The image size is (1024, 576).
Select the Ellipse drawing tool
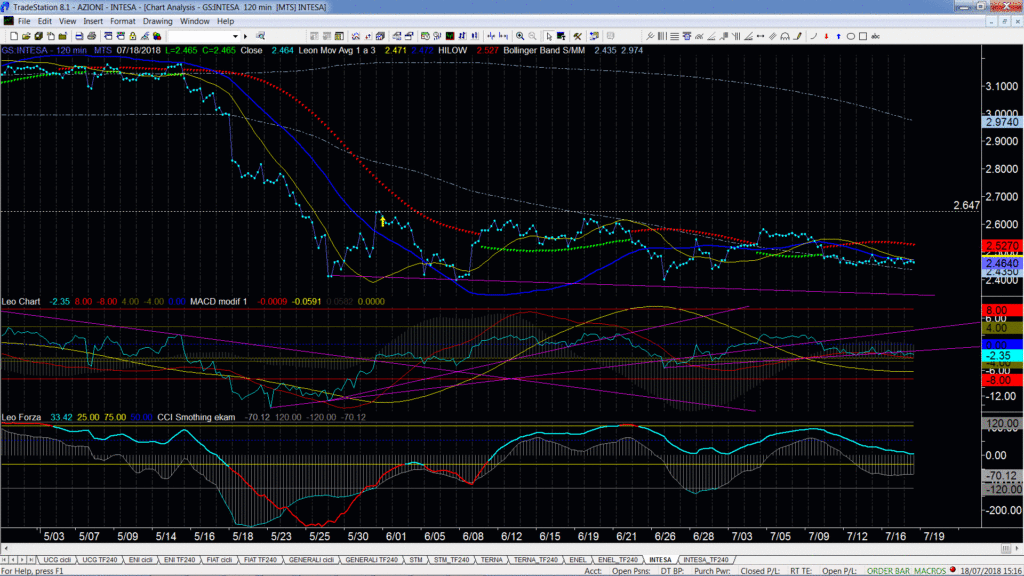click(851, 37)
